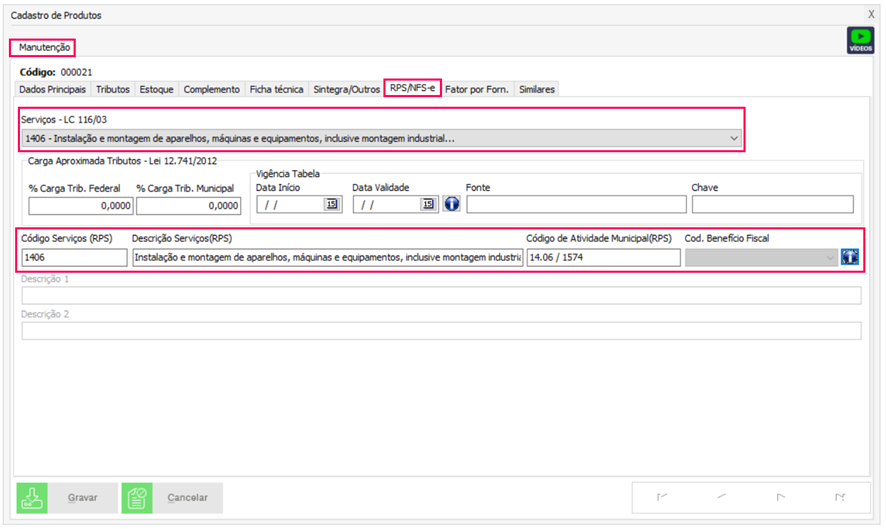Go to previous record navigation arrow

(x=721, y=497)
